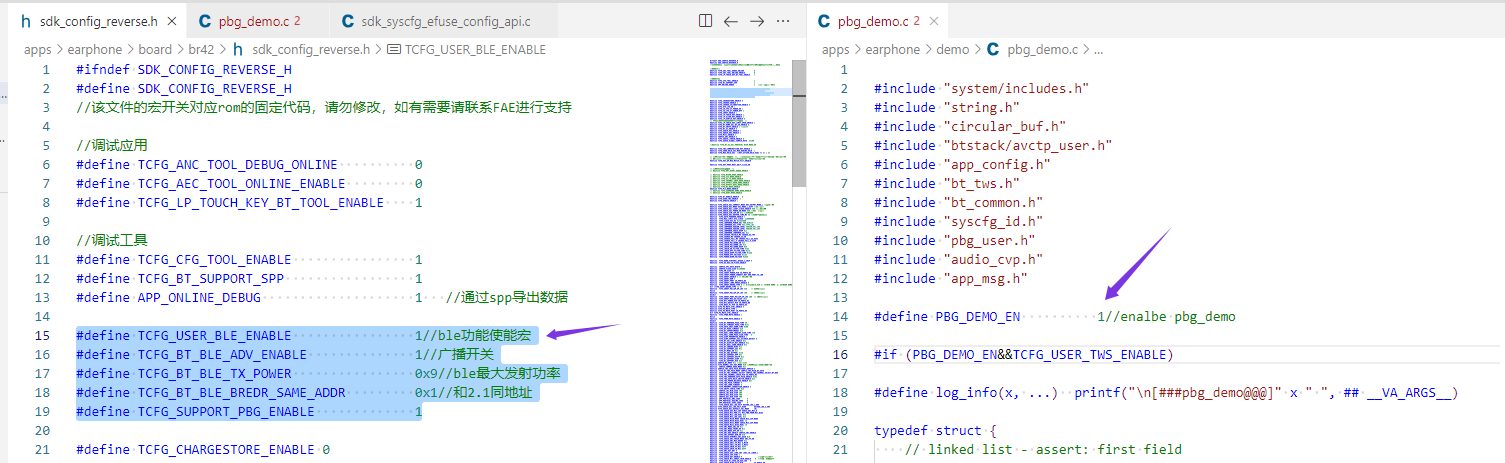The height and width of the screenshot is (463, 1505).
Task: Click the left editor vertical scrollbar thumb
Action: click(799, 122)
